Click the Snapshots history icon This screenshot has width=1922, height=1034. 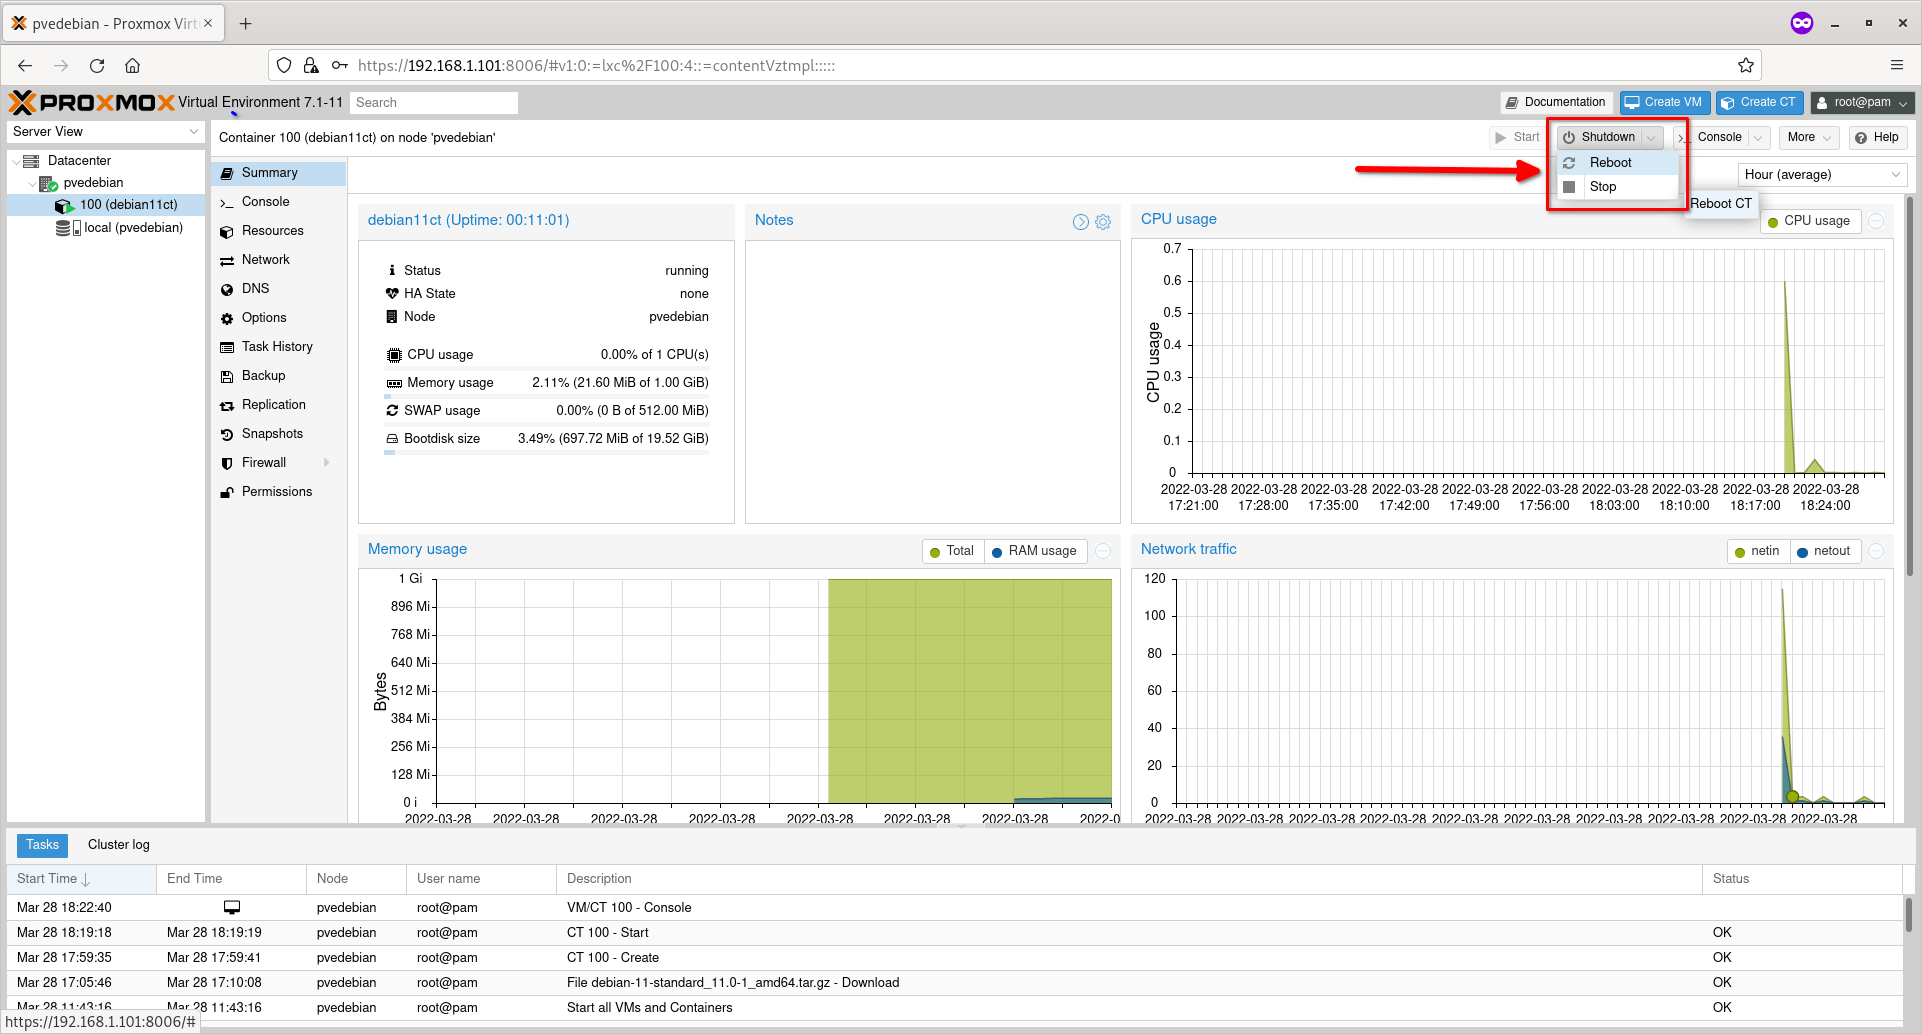click(x=227, y=434)
